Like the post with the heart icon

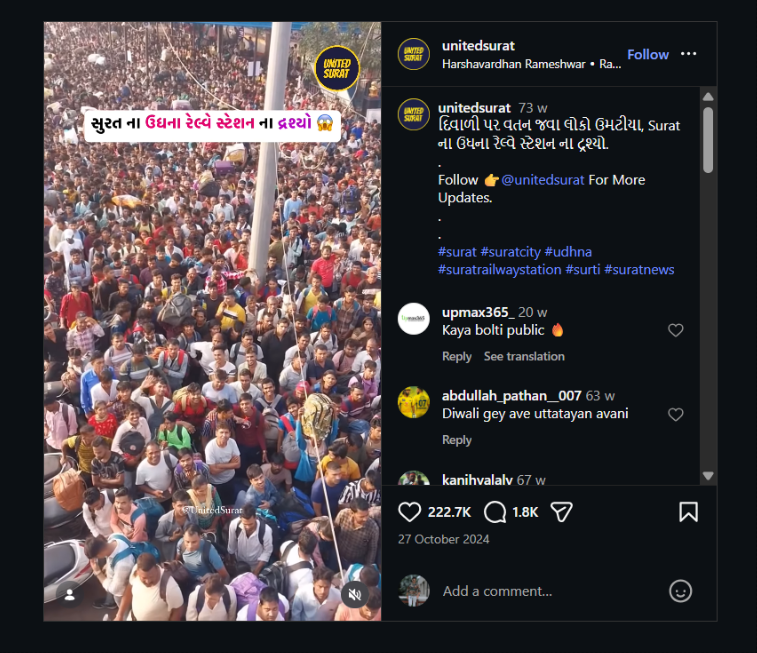410,512
